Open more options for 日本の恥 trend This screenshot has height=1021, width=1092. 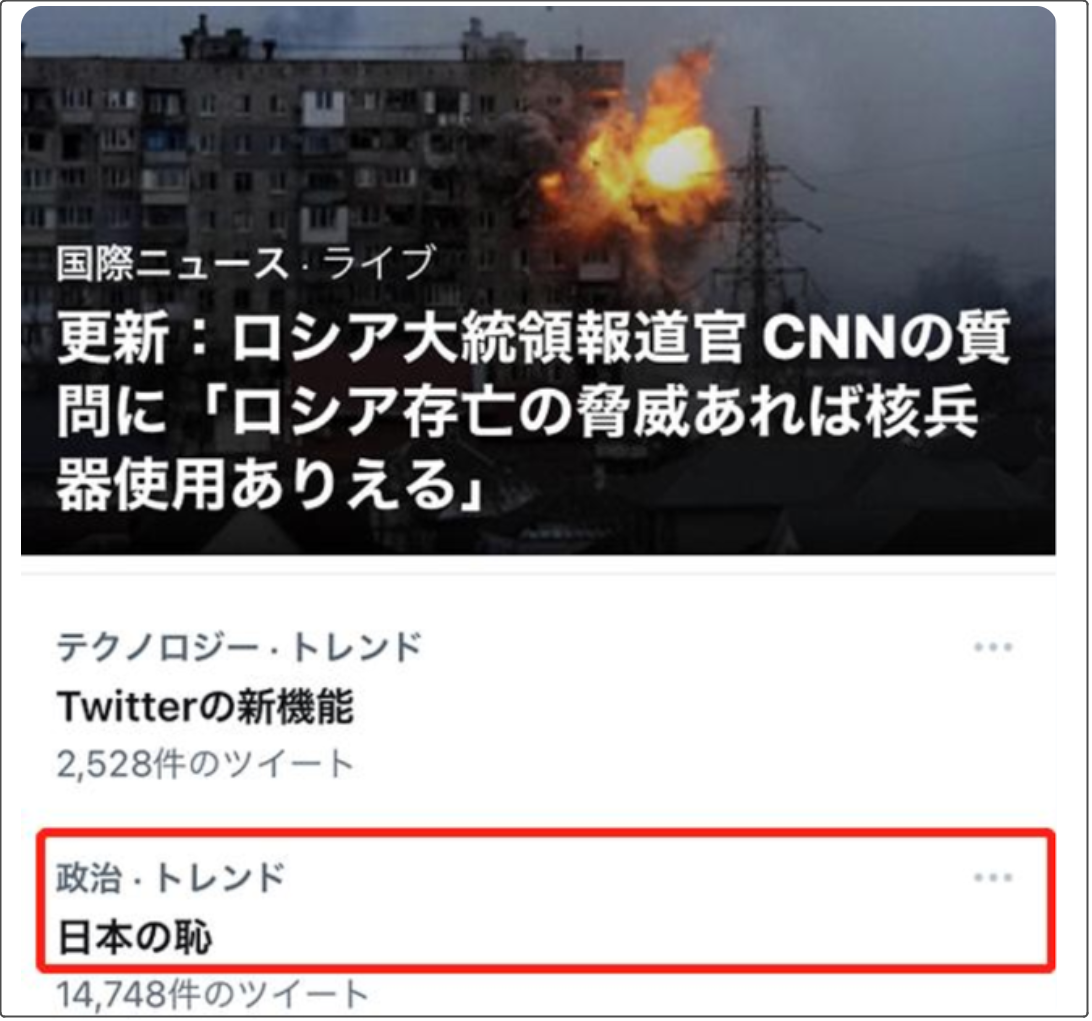click(x=993, y=877)
